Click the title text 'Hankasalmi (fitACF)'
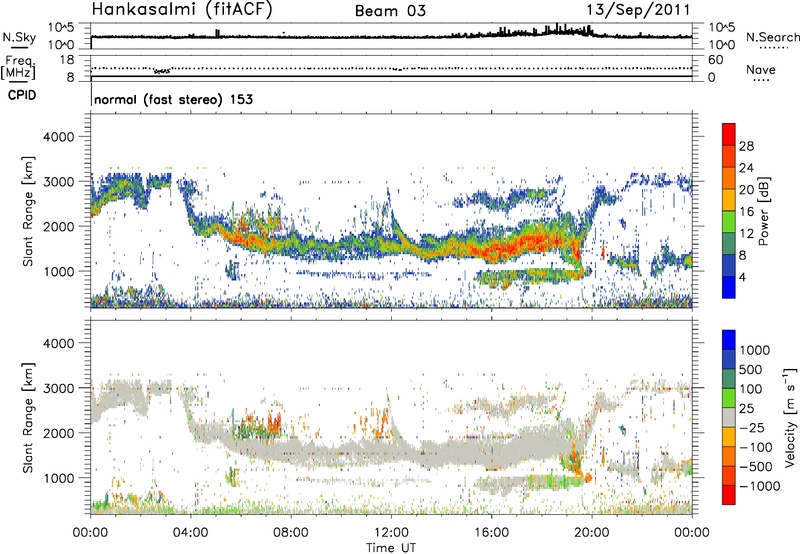The width and height of the screenshot is (800, 554). pos(182,9)
